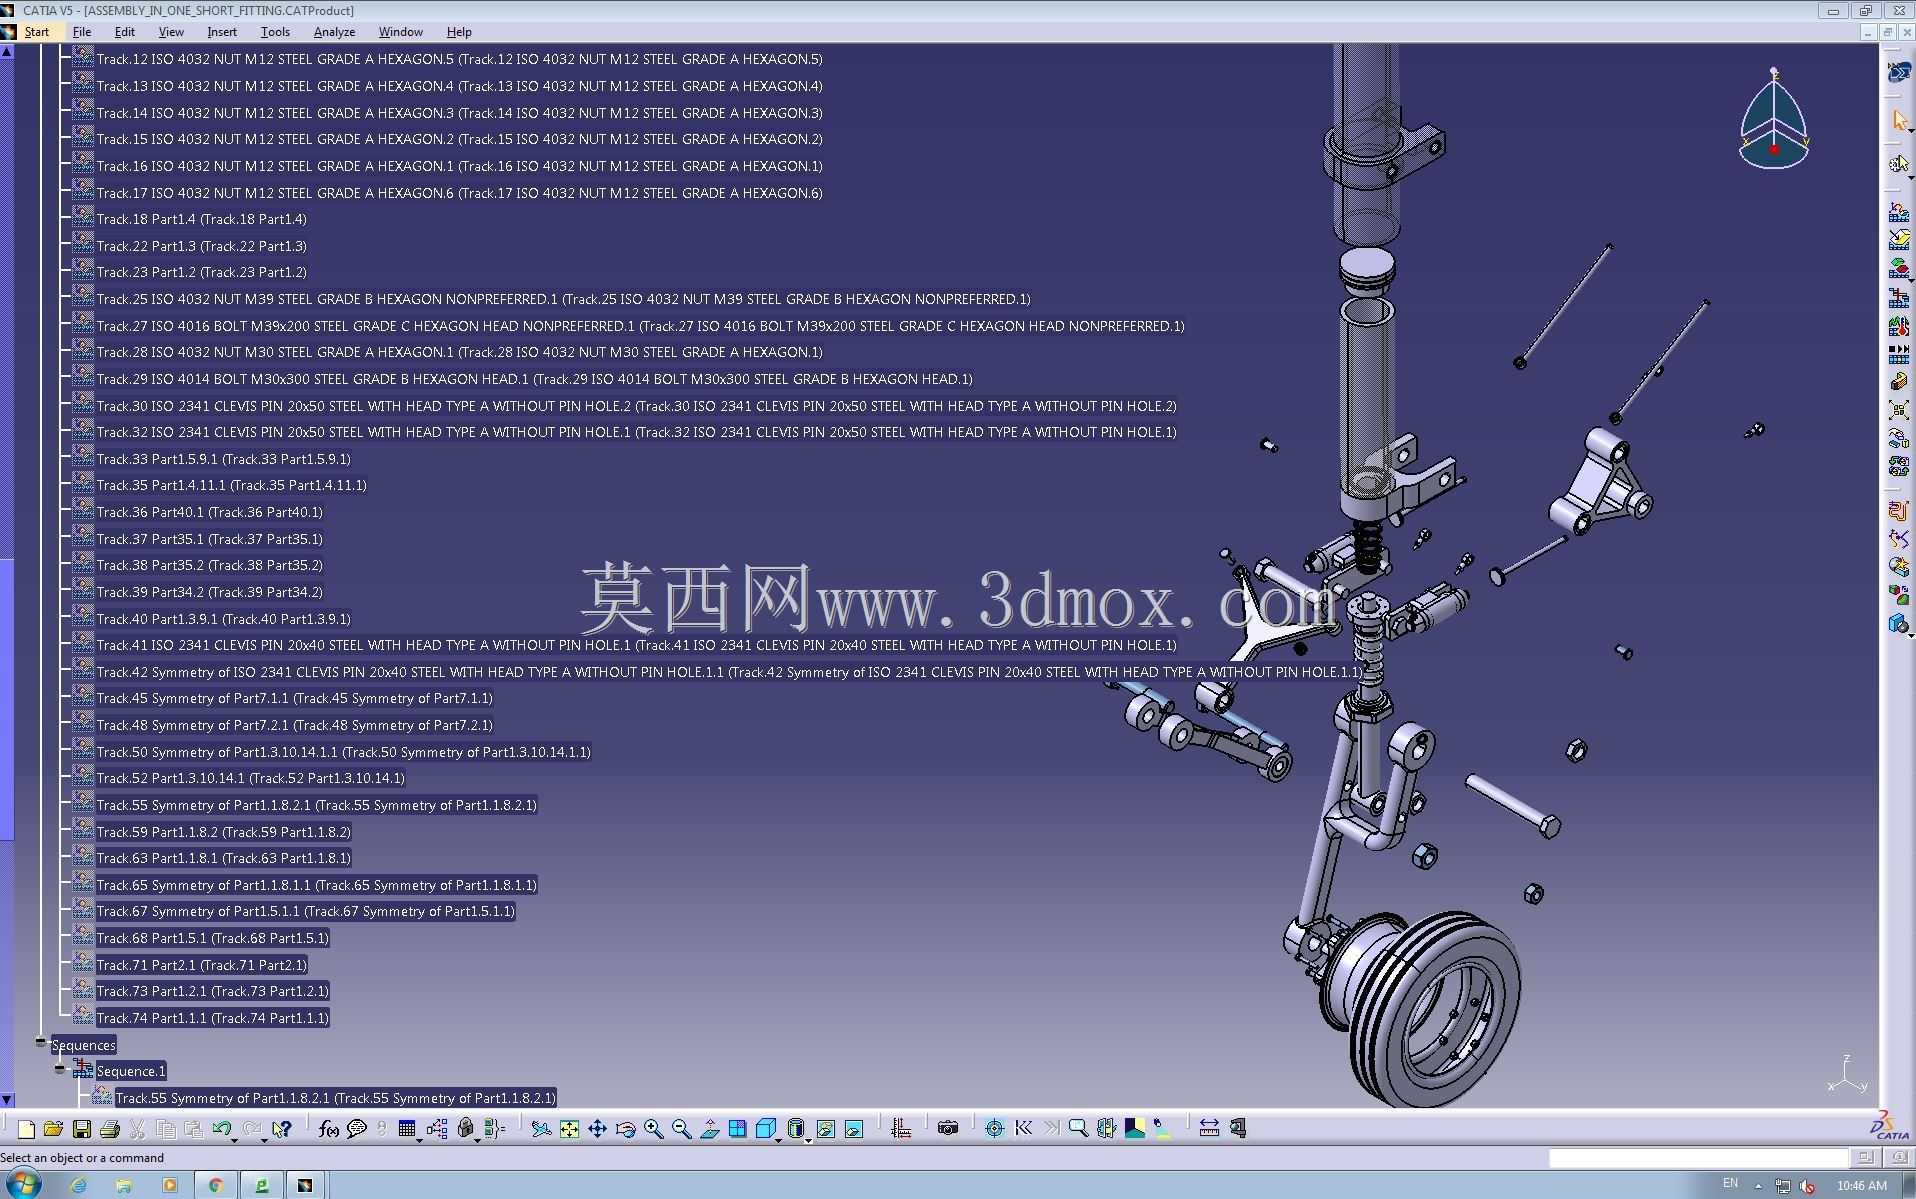Image resolution: width=1916 pixels, height=1199 pixels.
Task: Open Internet Explorer from the taskbar
Action: 77,1185
